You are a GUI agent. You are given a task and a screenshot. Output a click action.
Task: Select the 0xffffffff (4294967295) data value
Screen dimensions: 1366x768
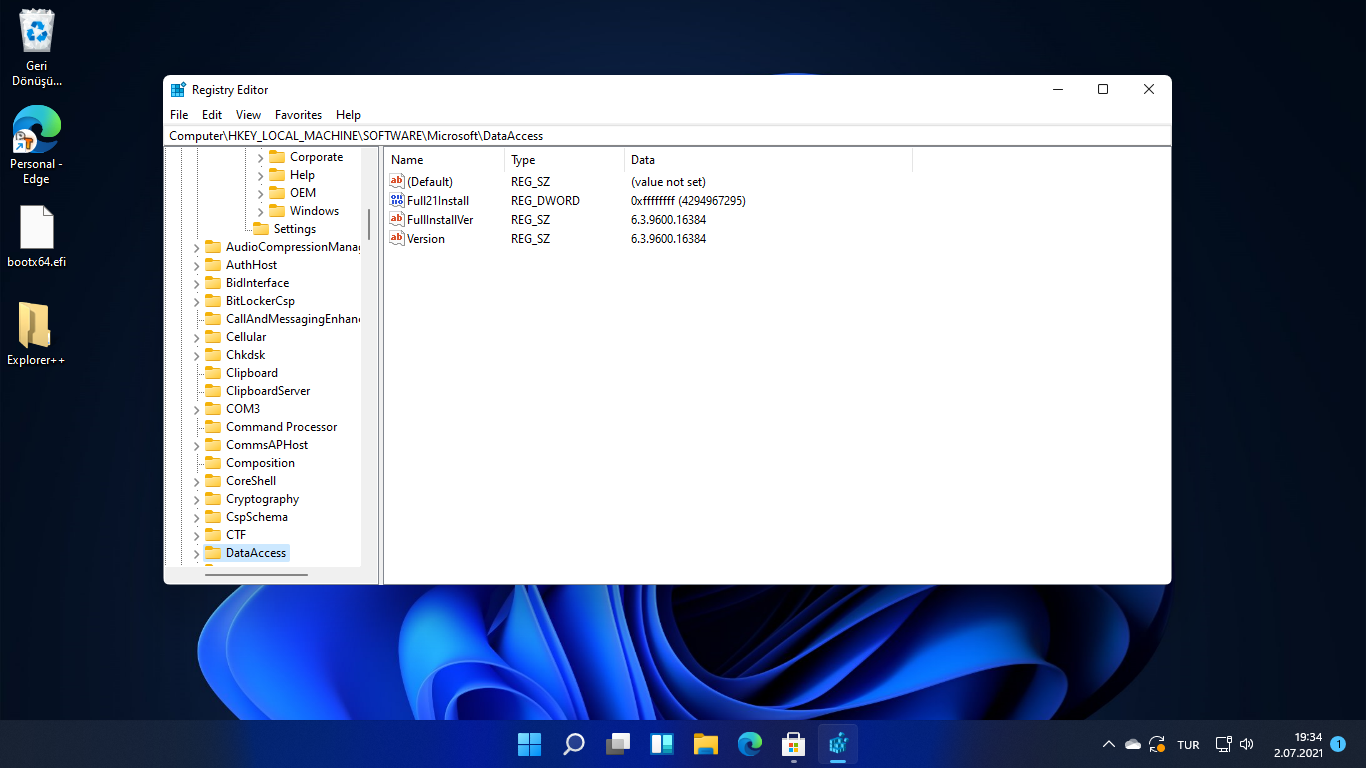pyautogui.click(x=688, y=201)
